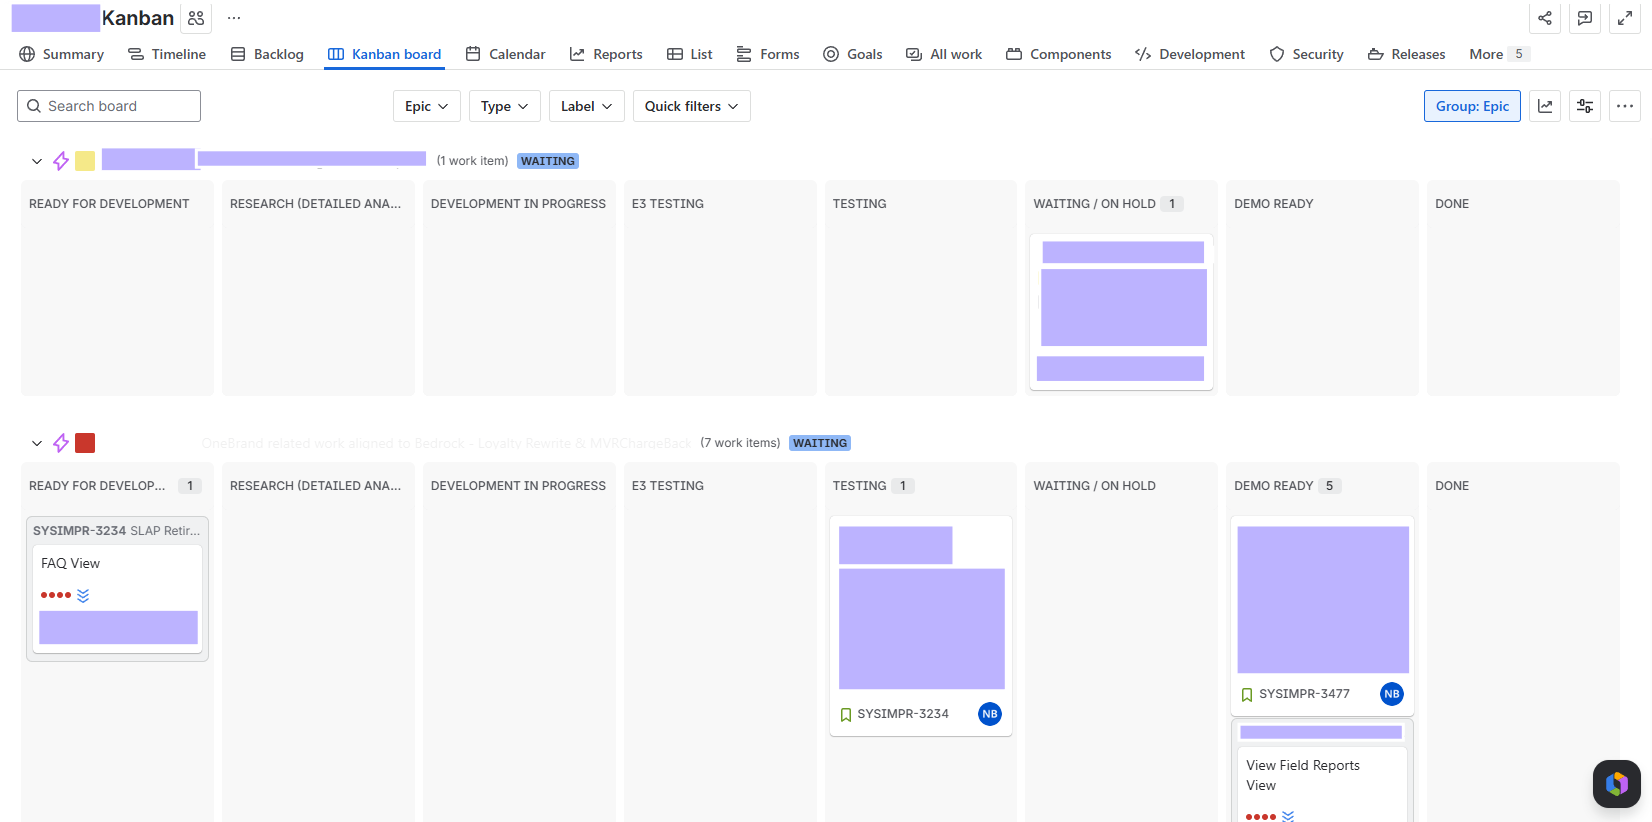Open the View Field Reports View card
The image size is (1652, 822).
click(1322, 785)
